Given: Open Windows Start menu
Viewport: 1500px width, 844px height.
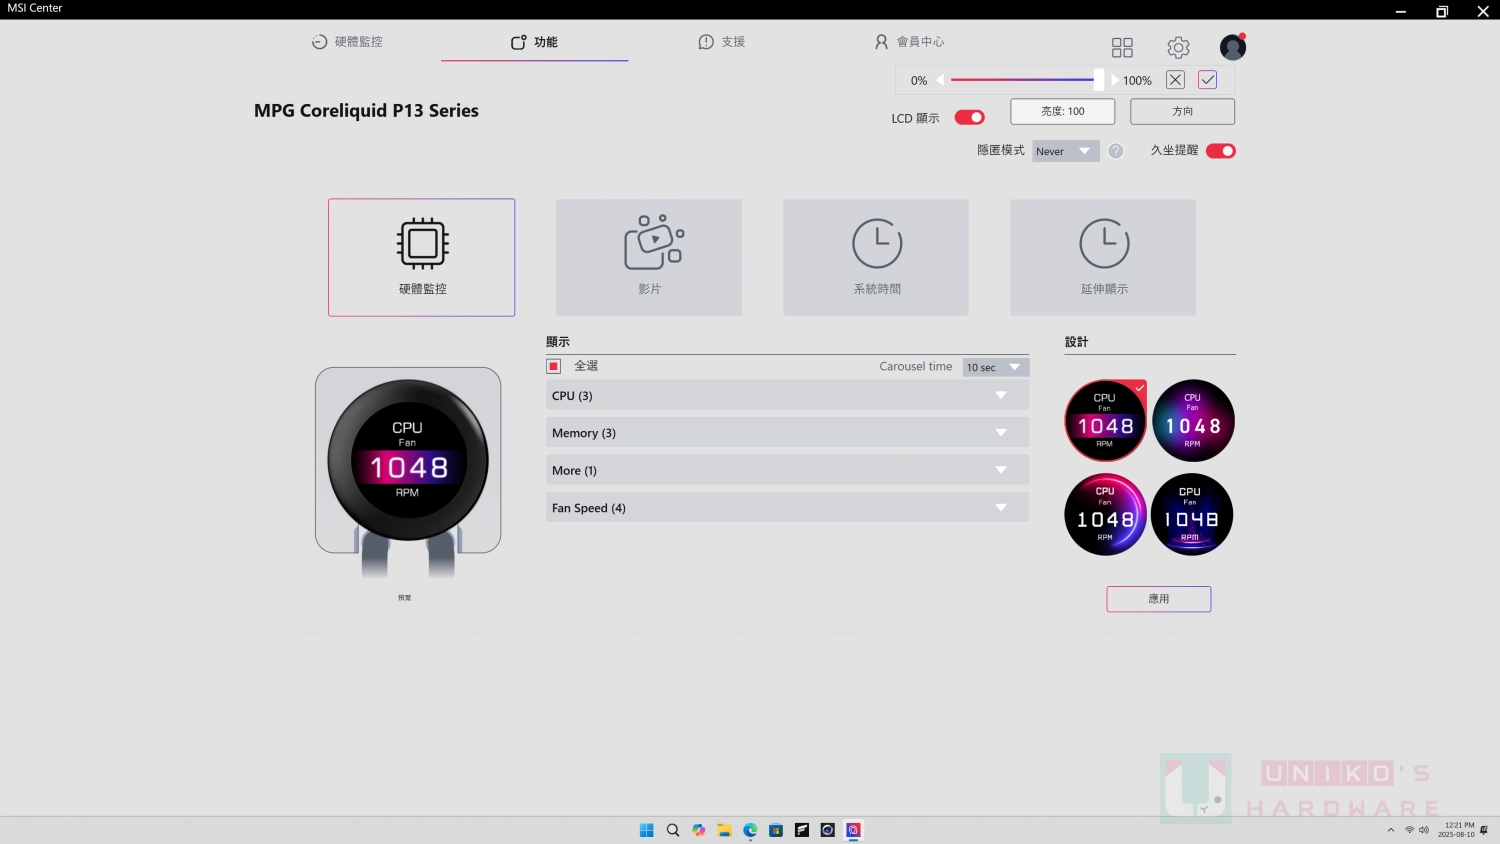Looking at the screenshot, I should pos(646,830).
